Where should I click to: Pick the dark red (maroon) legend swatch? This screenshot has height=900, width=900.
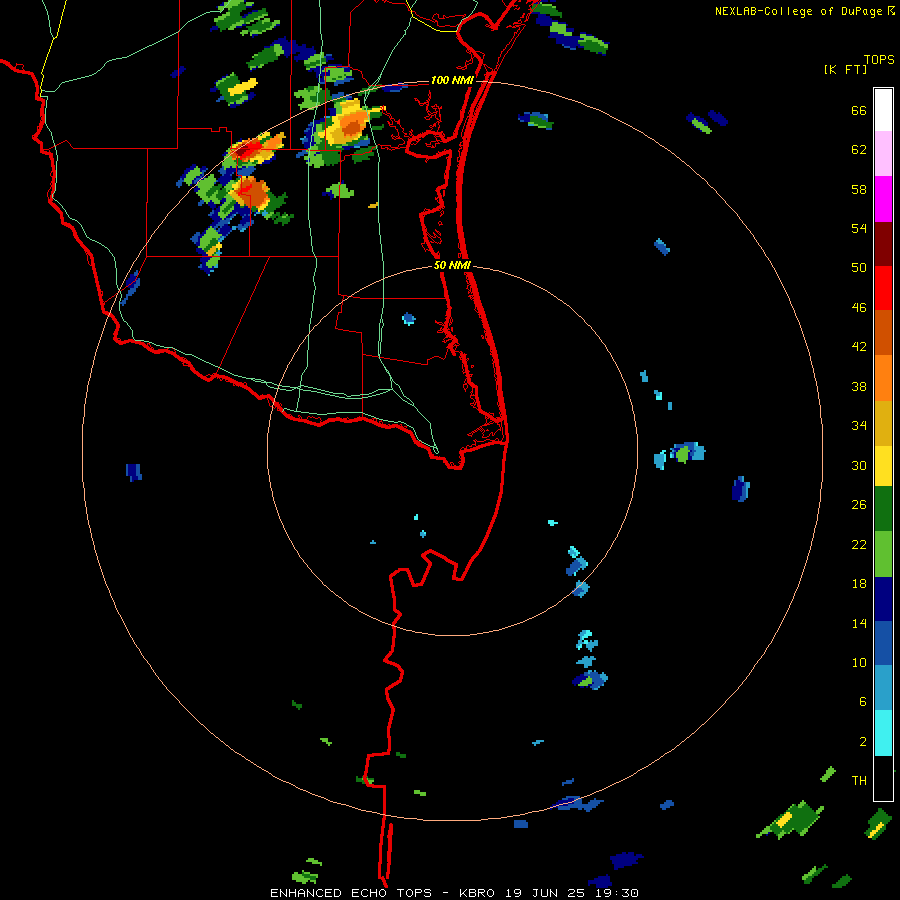883,244
